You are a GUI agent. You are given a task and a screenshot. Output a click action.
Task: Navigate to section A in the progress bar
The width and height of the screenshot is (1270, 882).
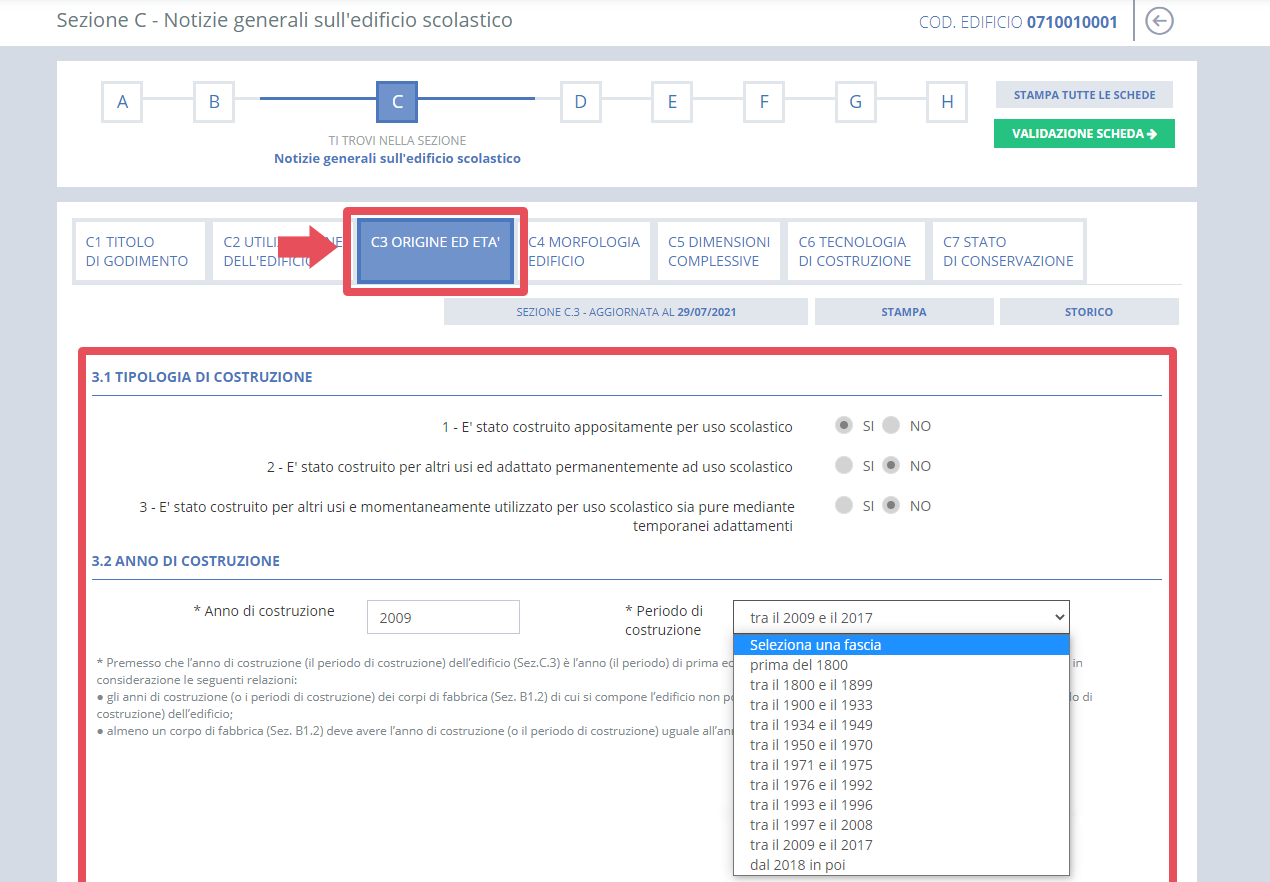pos(121,101)
